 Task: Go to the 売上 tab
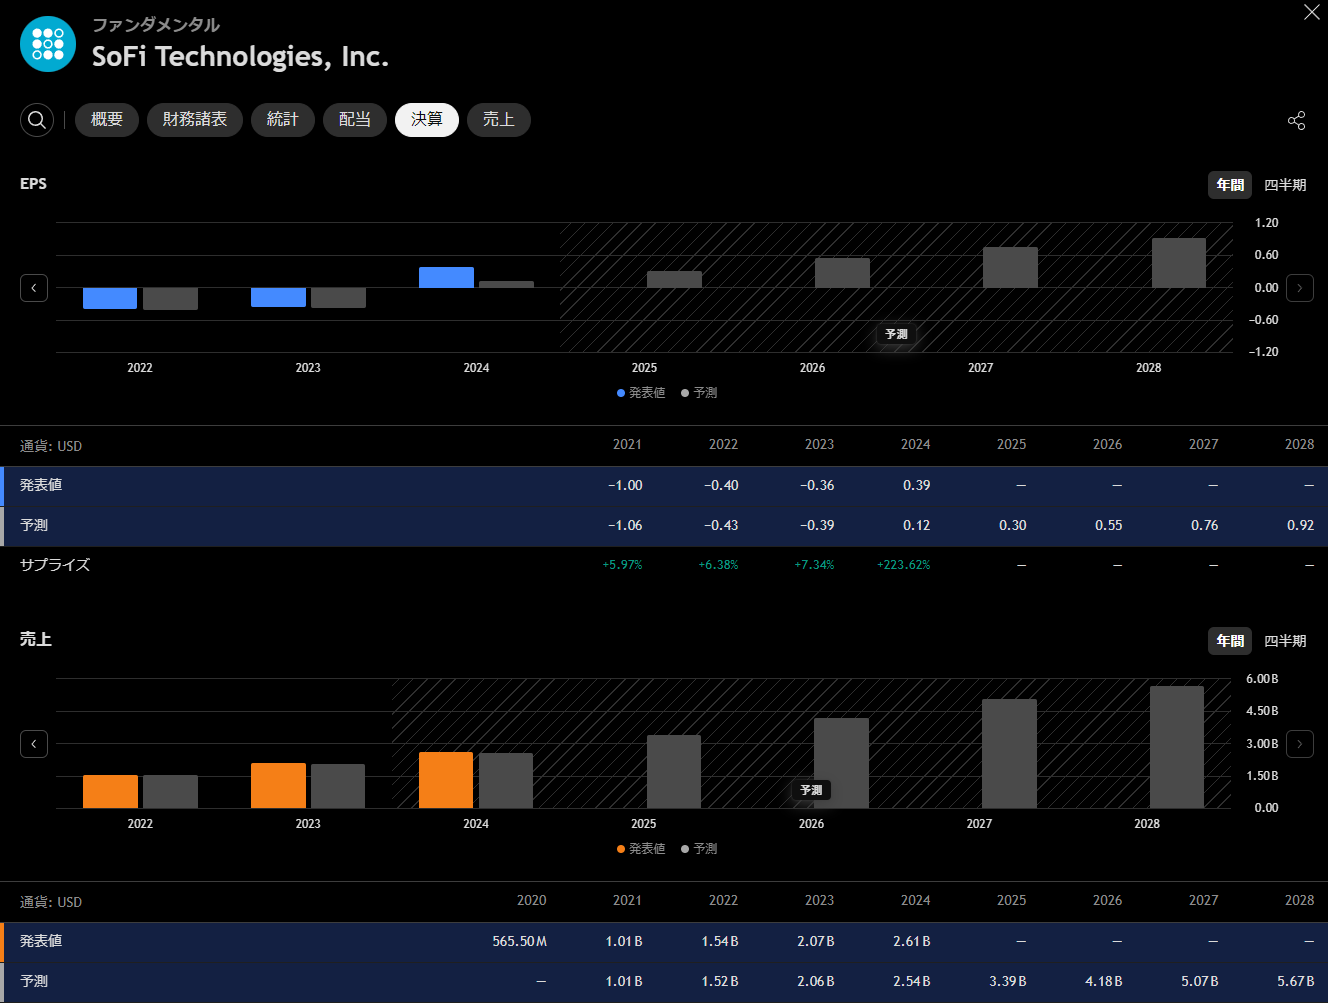coord(499,120)
